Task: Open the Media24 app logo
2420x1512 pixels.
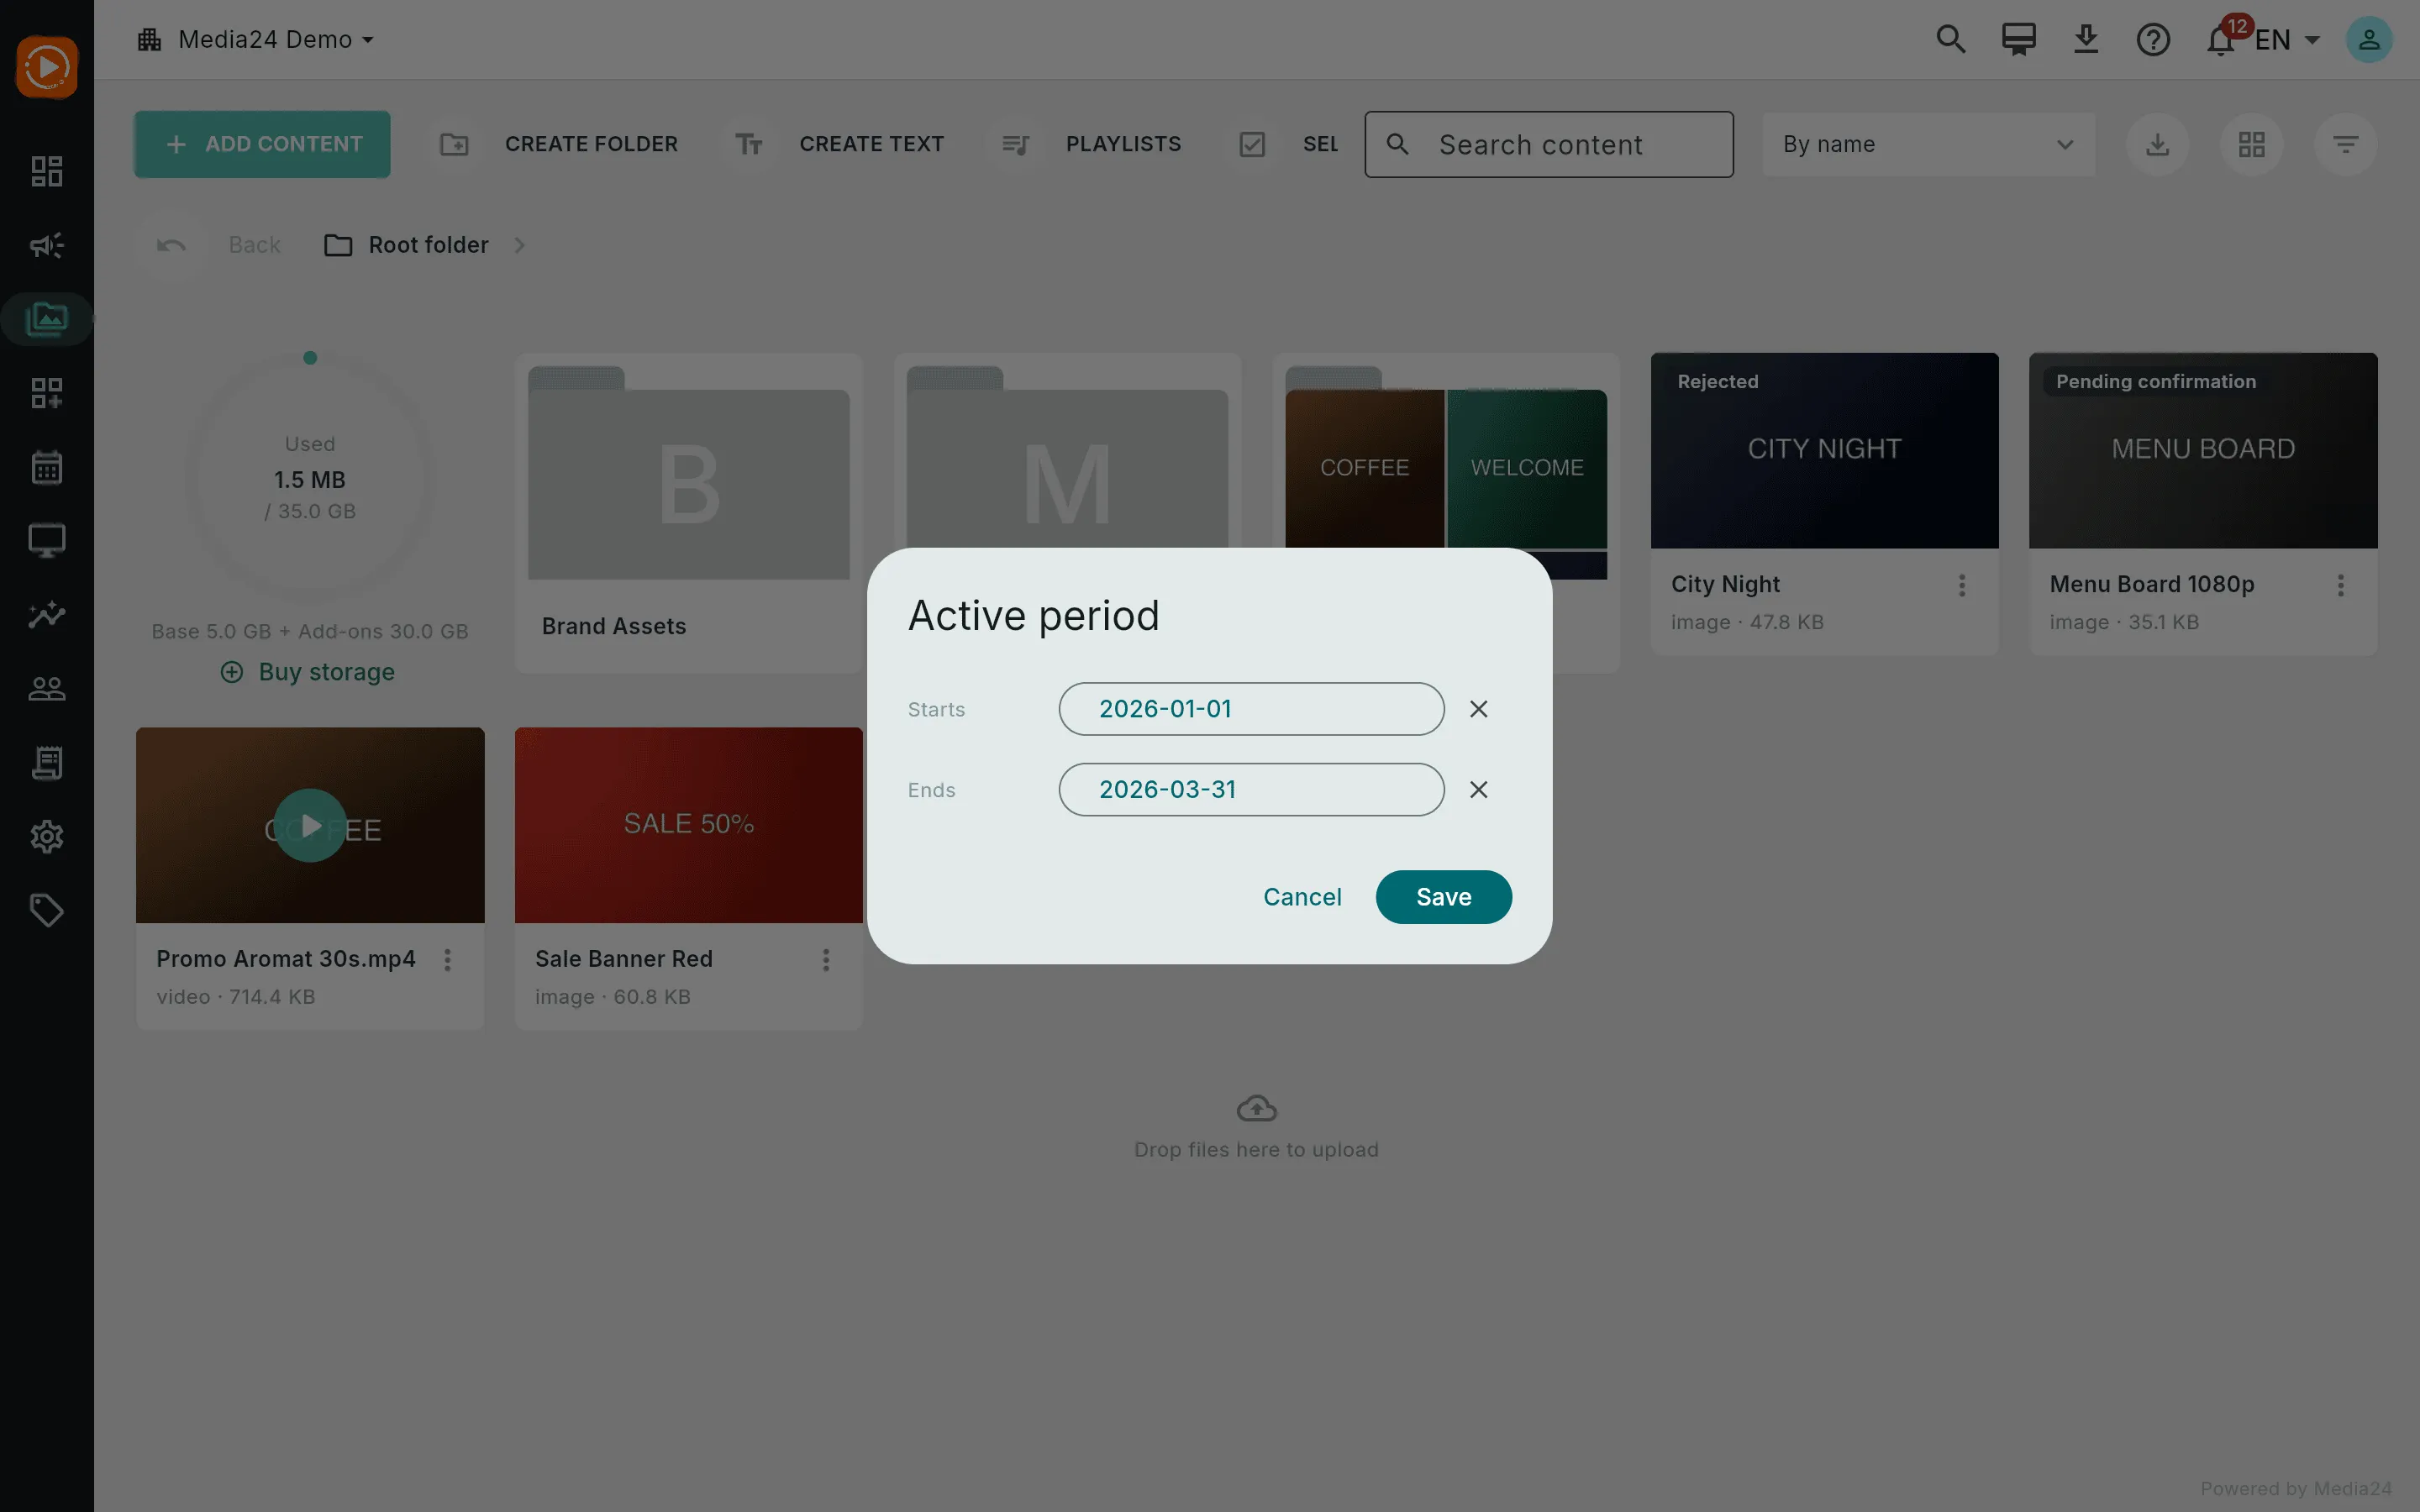Action: 46,67
